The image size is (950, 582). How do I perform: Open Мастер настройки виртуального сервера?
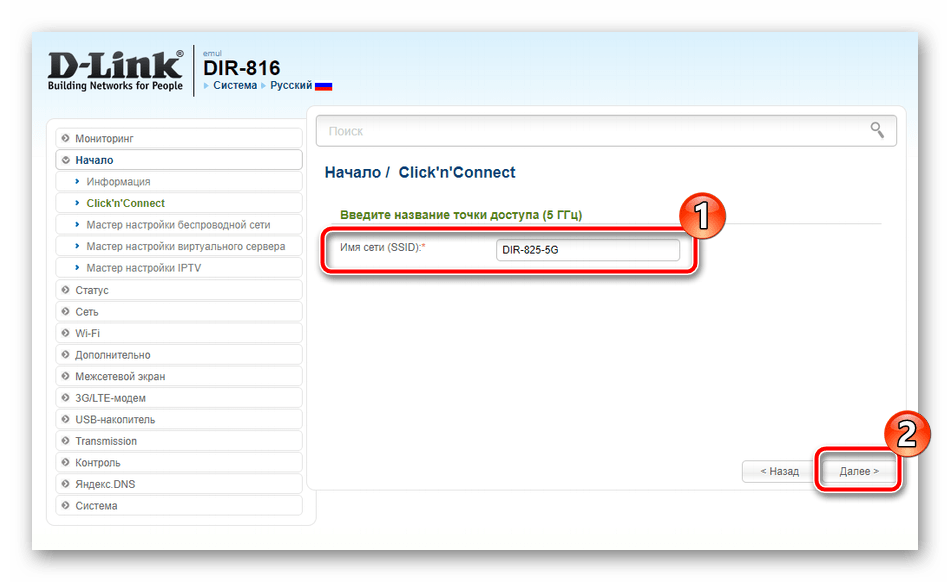click(179, 246)
